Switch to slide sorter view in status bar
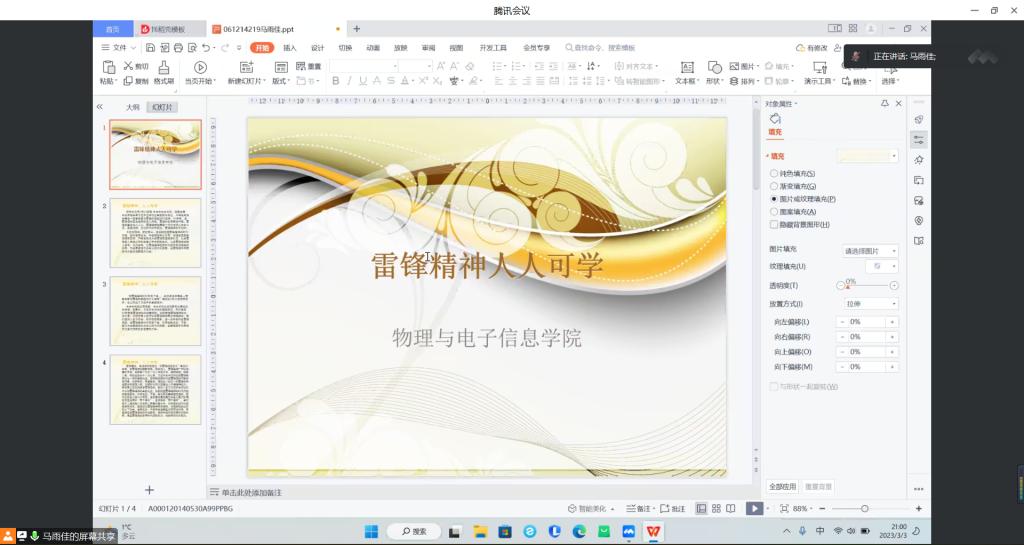Screen dimensions: 1024x545 coord(716,508)
